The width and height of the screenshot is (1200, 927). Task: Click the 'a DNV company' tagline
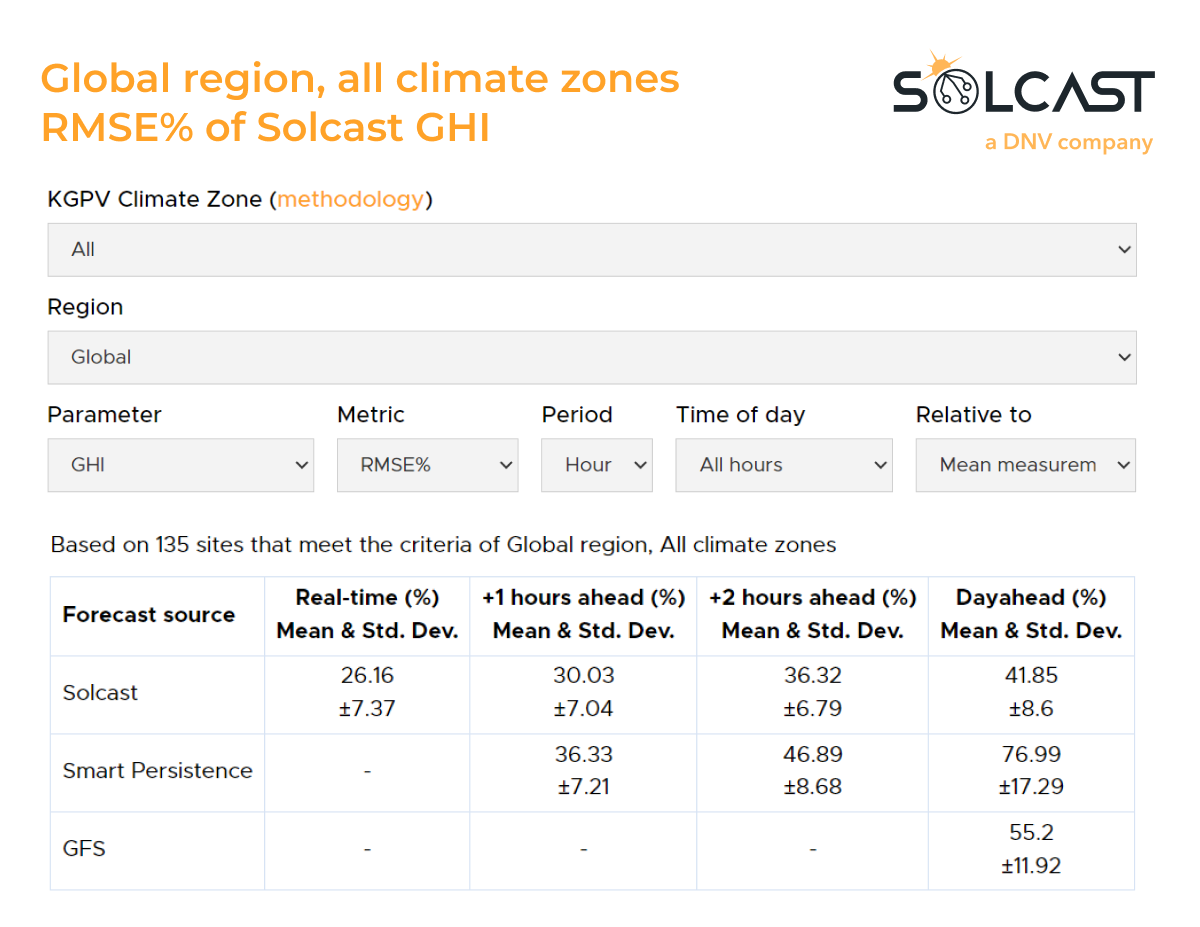(x=1068, y=143)
